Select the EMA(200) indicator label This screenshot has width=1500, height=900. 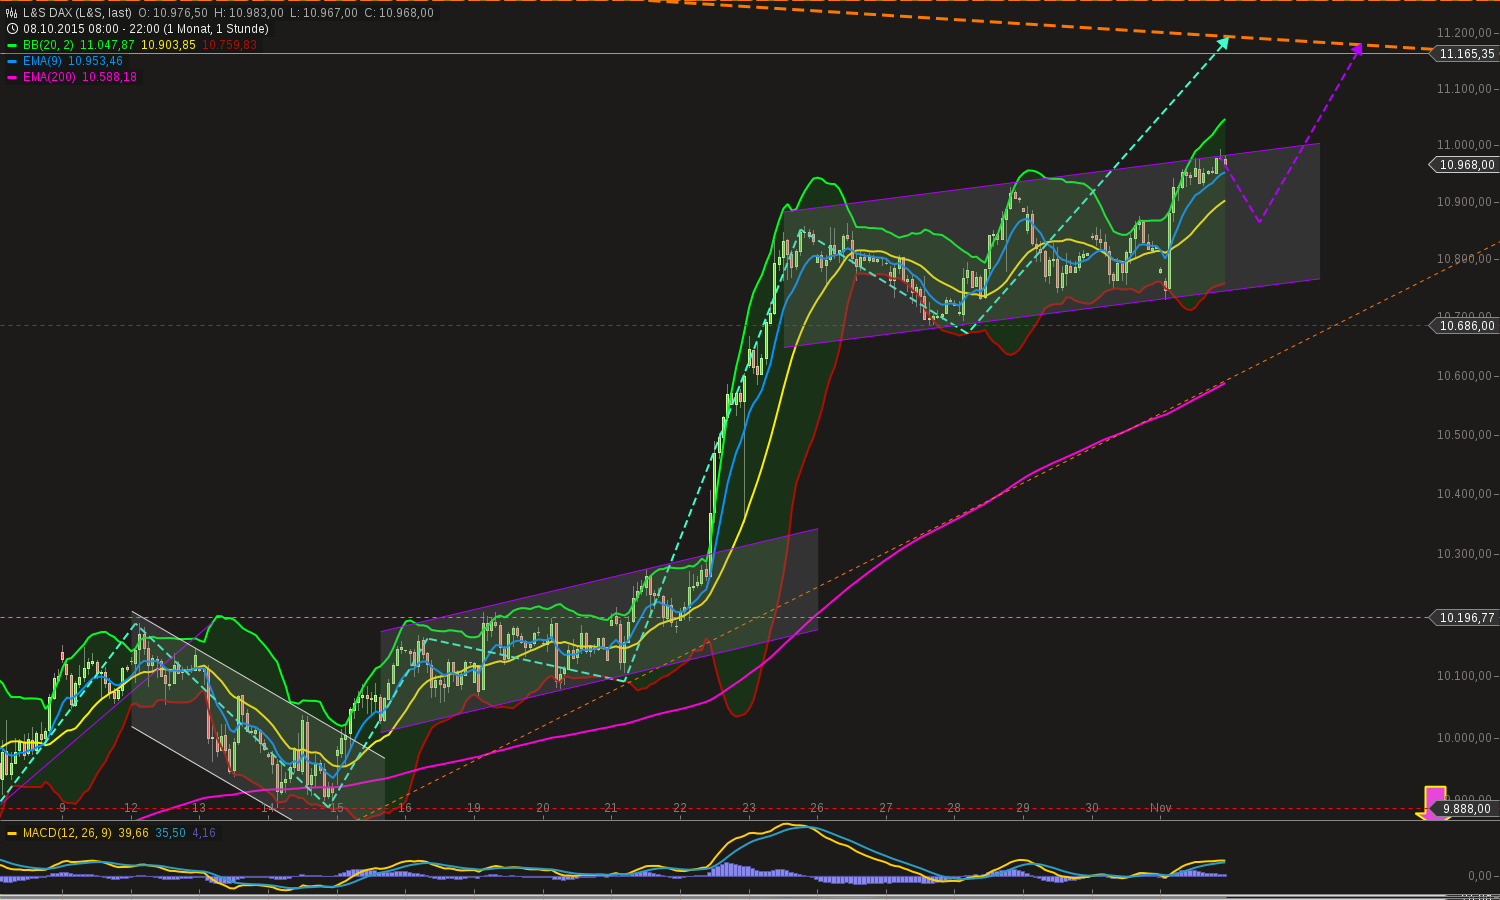tap(49, 77)
